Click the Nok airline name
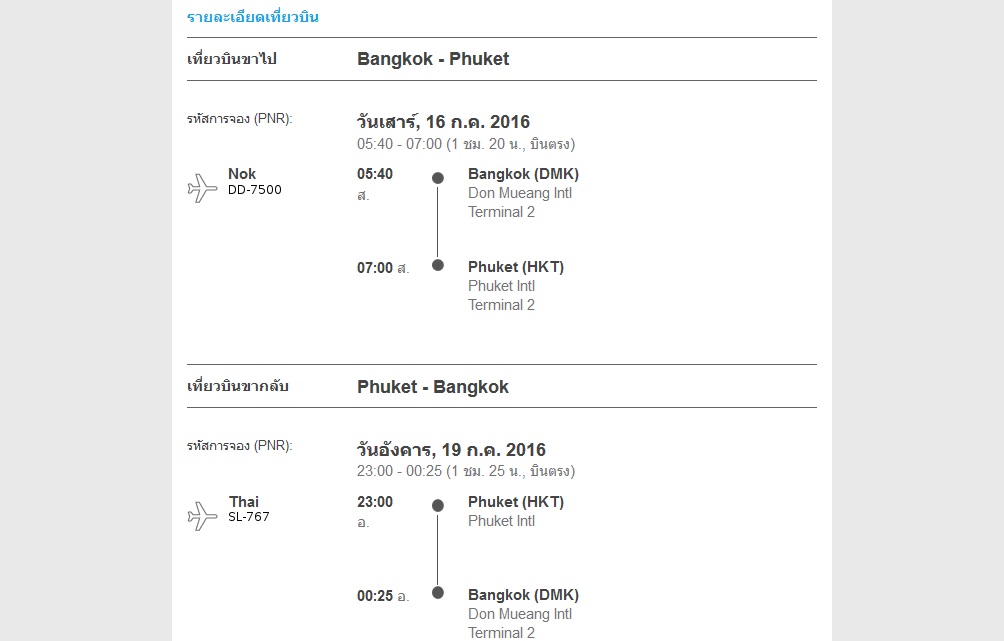 tap(242, 174)
